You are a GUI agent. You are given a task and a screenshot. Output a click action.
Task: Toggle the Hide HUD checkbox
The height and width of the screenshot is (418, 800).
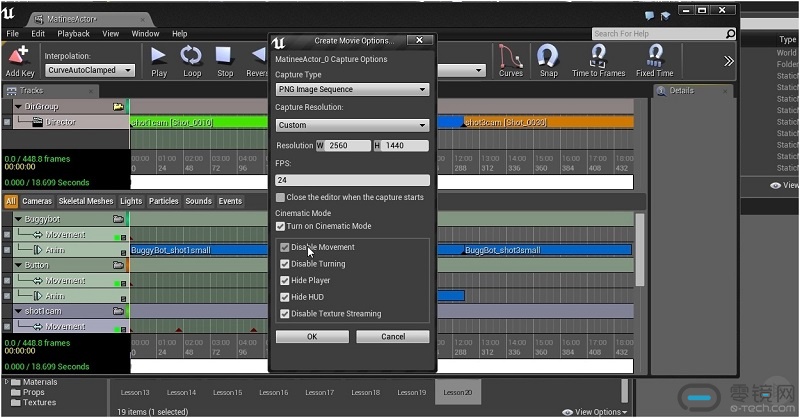285,297
